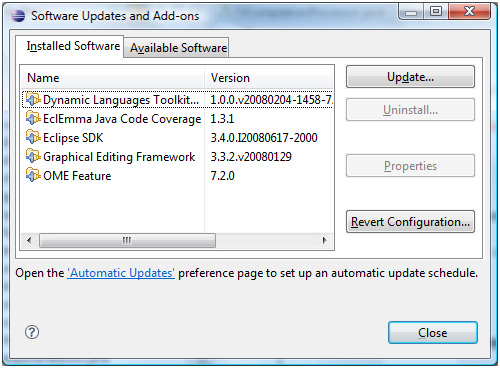Open help via the question mark icon
The image size is (500, 368).
tap(32, 332)
